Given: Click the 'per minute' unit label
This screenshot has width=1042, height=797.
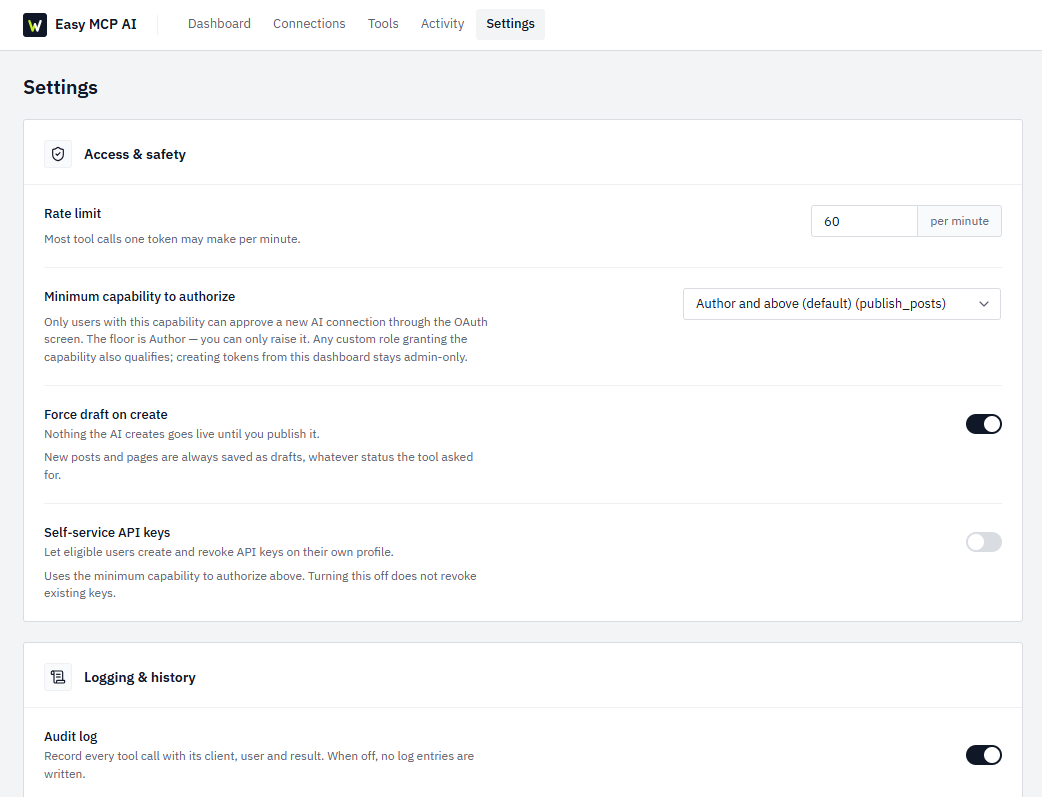Looking at the screenshot, I should pyautogui.click(x=959, y=221).
